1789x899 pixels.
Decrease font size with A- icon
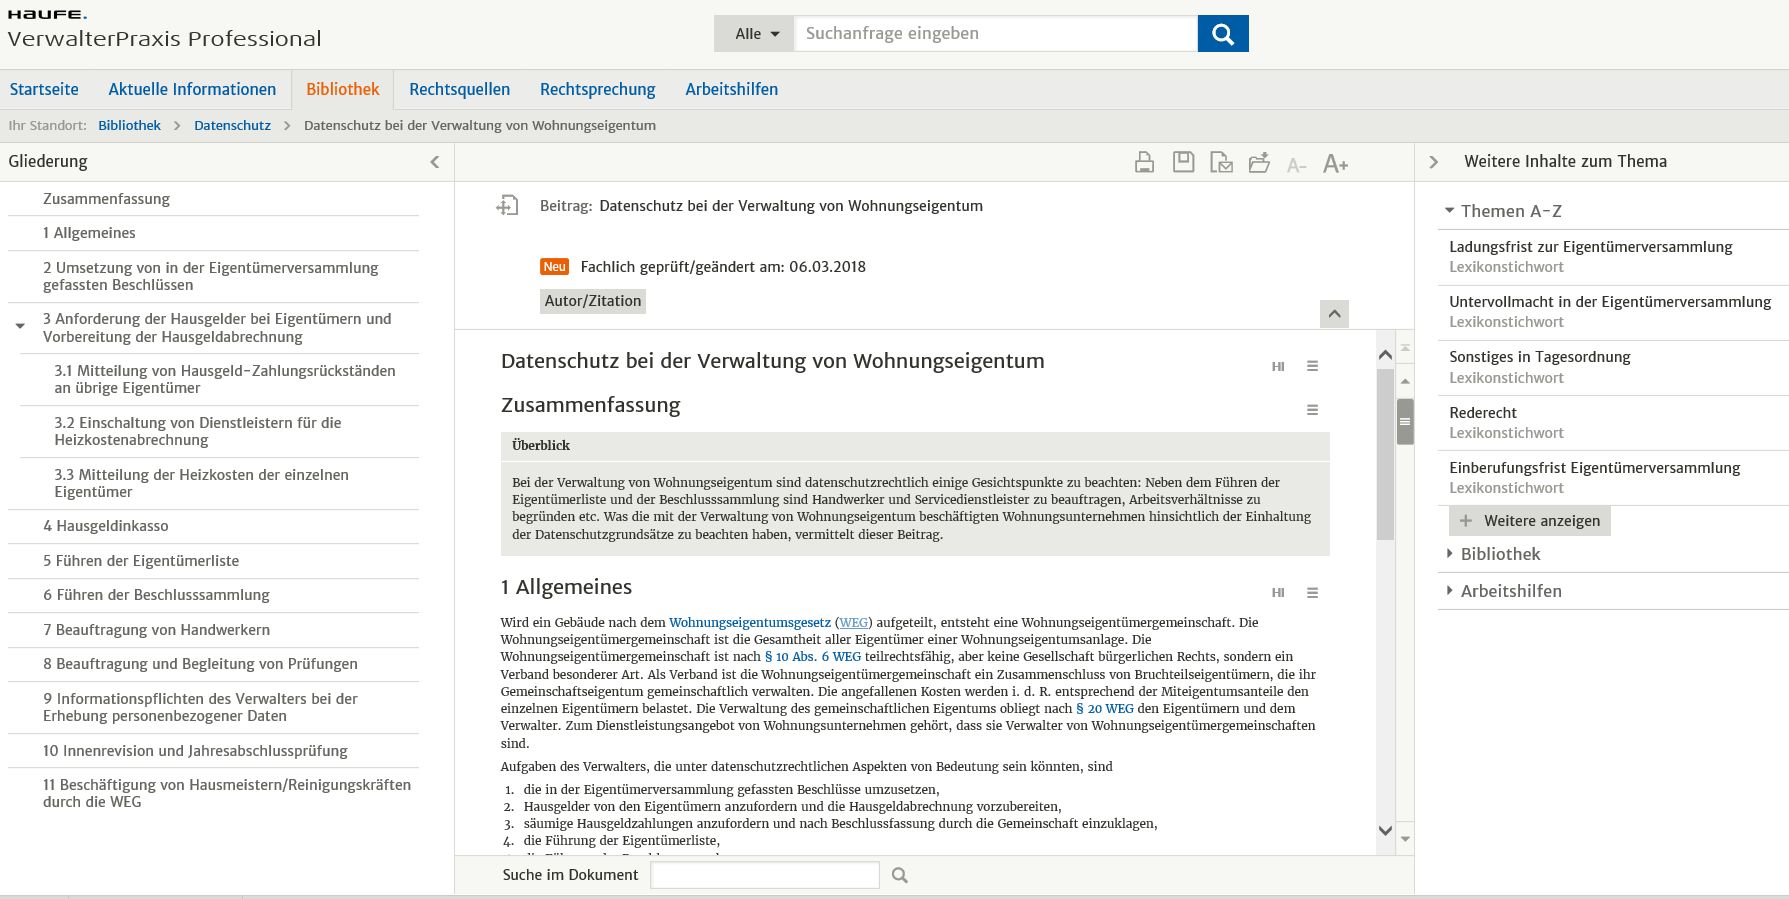click(x=1297, y=165)
